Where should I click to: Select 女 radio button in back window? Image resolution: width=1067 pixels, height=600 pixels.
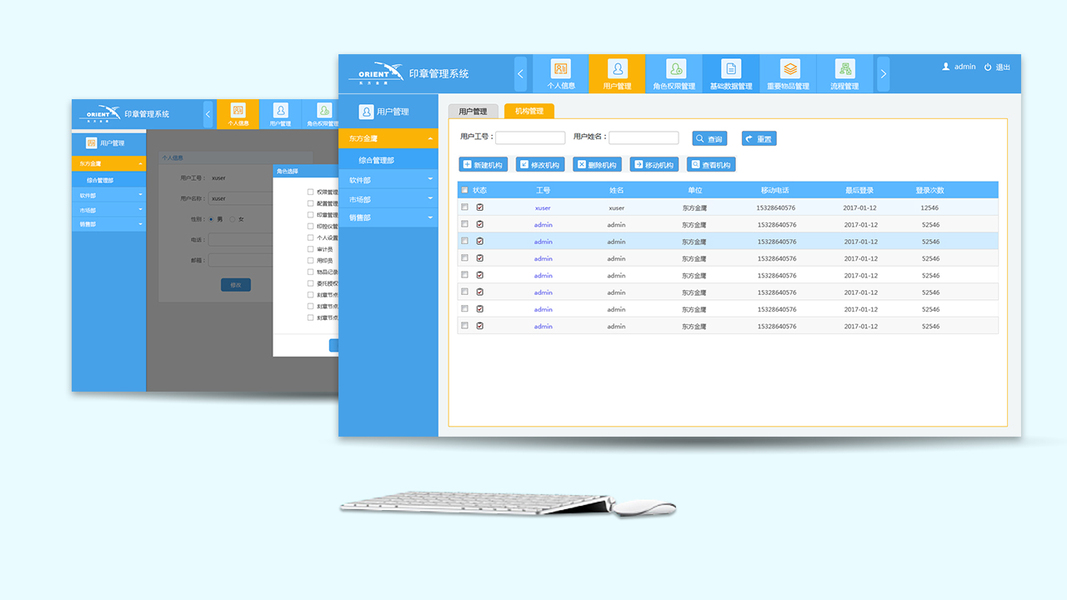point(232,219)
